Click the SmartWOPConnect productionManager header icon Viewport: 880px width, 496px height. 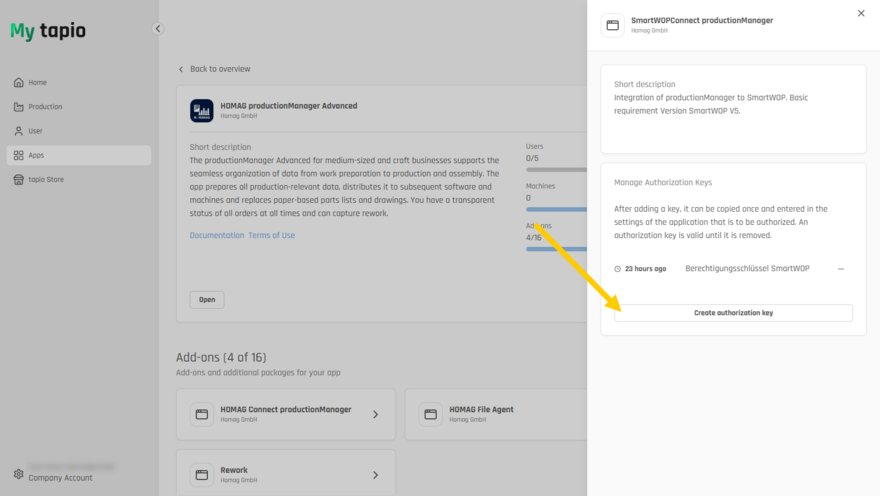click(612, 25)
